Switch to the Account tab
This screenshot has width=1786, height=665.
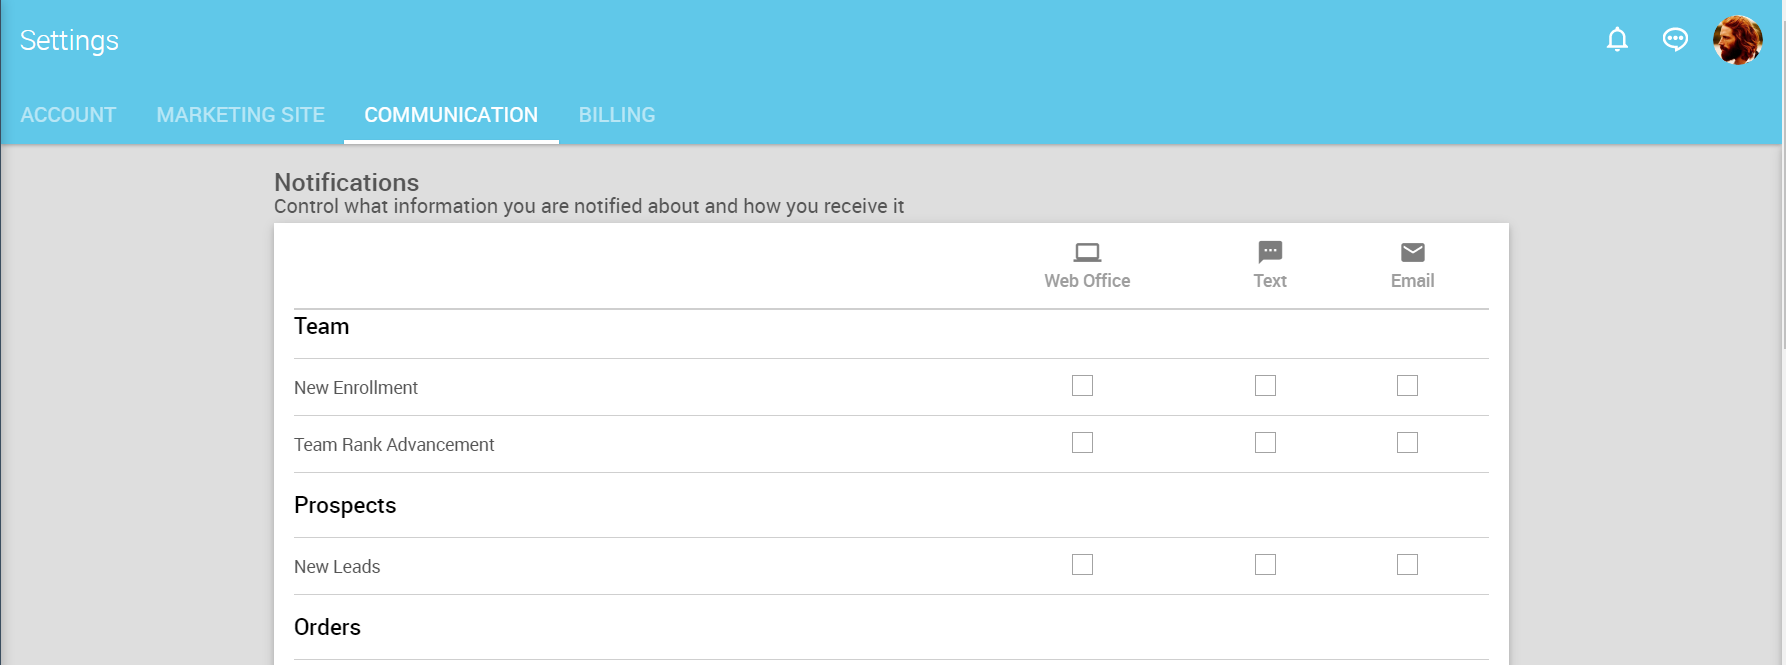click(x=68, y=115)
